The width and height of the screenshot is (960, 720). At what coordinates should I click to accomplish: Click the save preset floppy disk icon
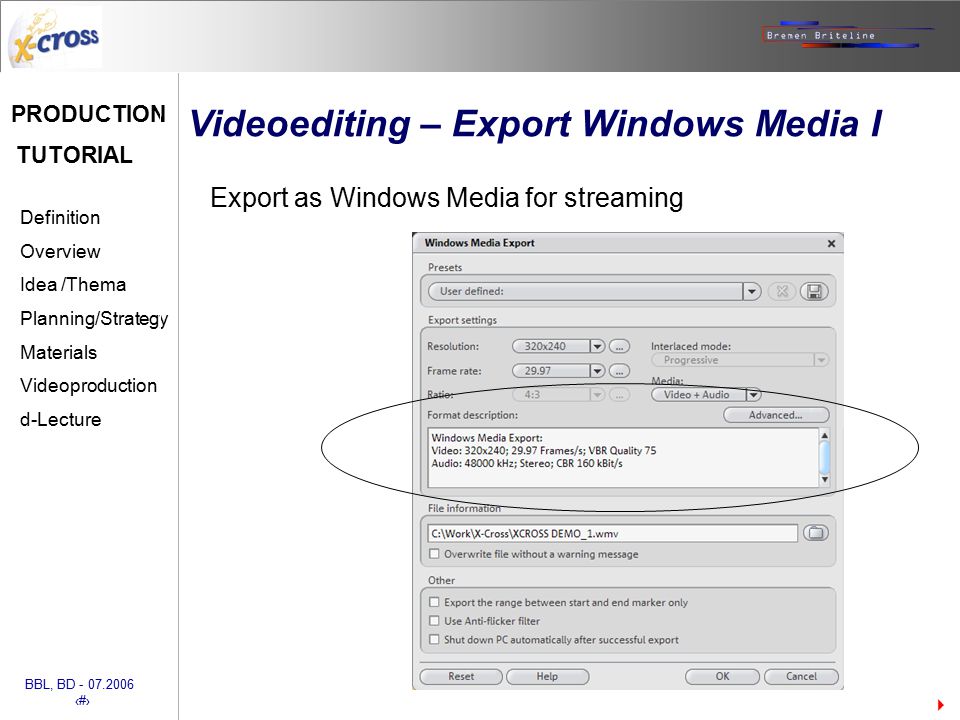(x=814, y=291)
